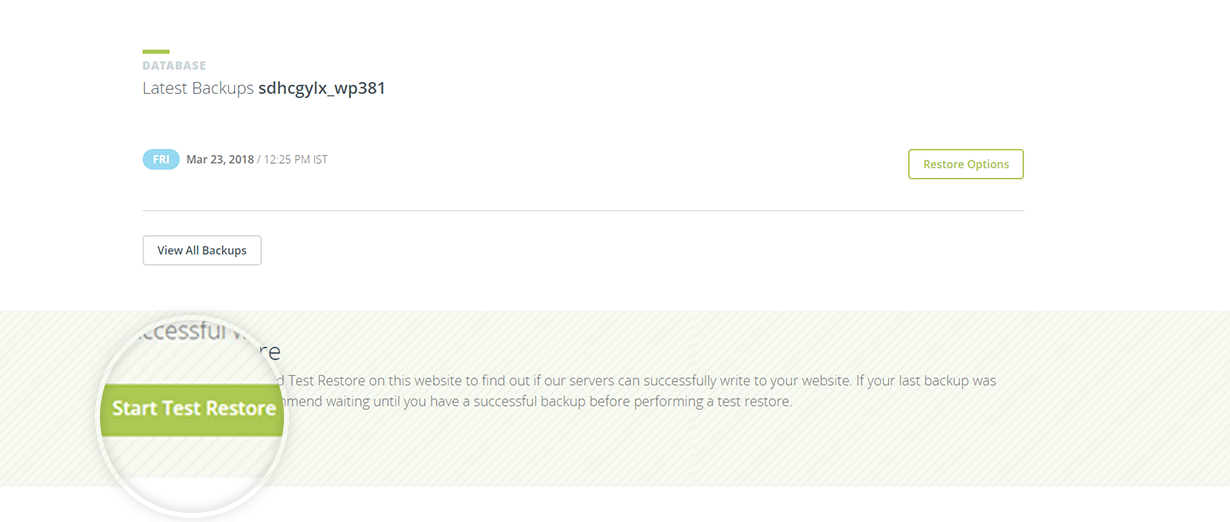Click the blue FRI day badge

pos(161,160)
